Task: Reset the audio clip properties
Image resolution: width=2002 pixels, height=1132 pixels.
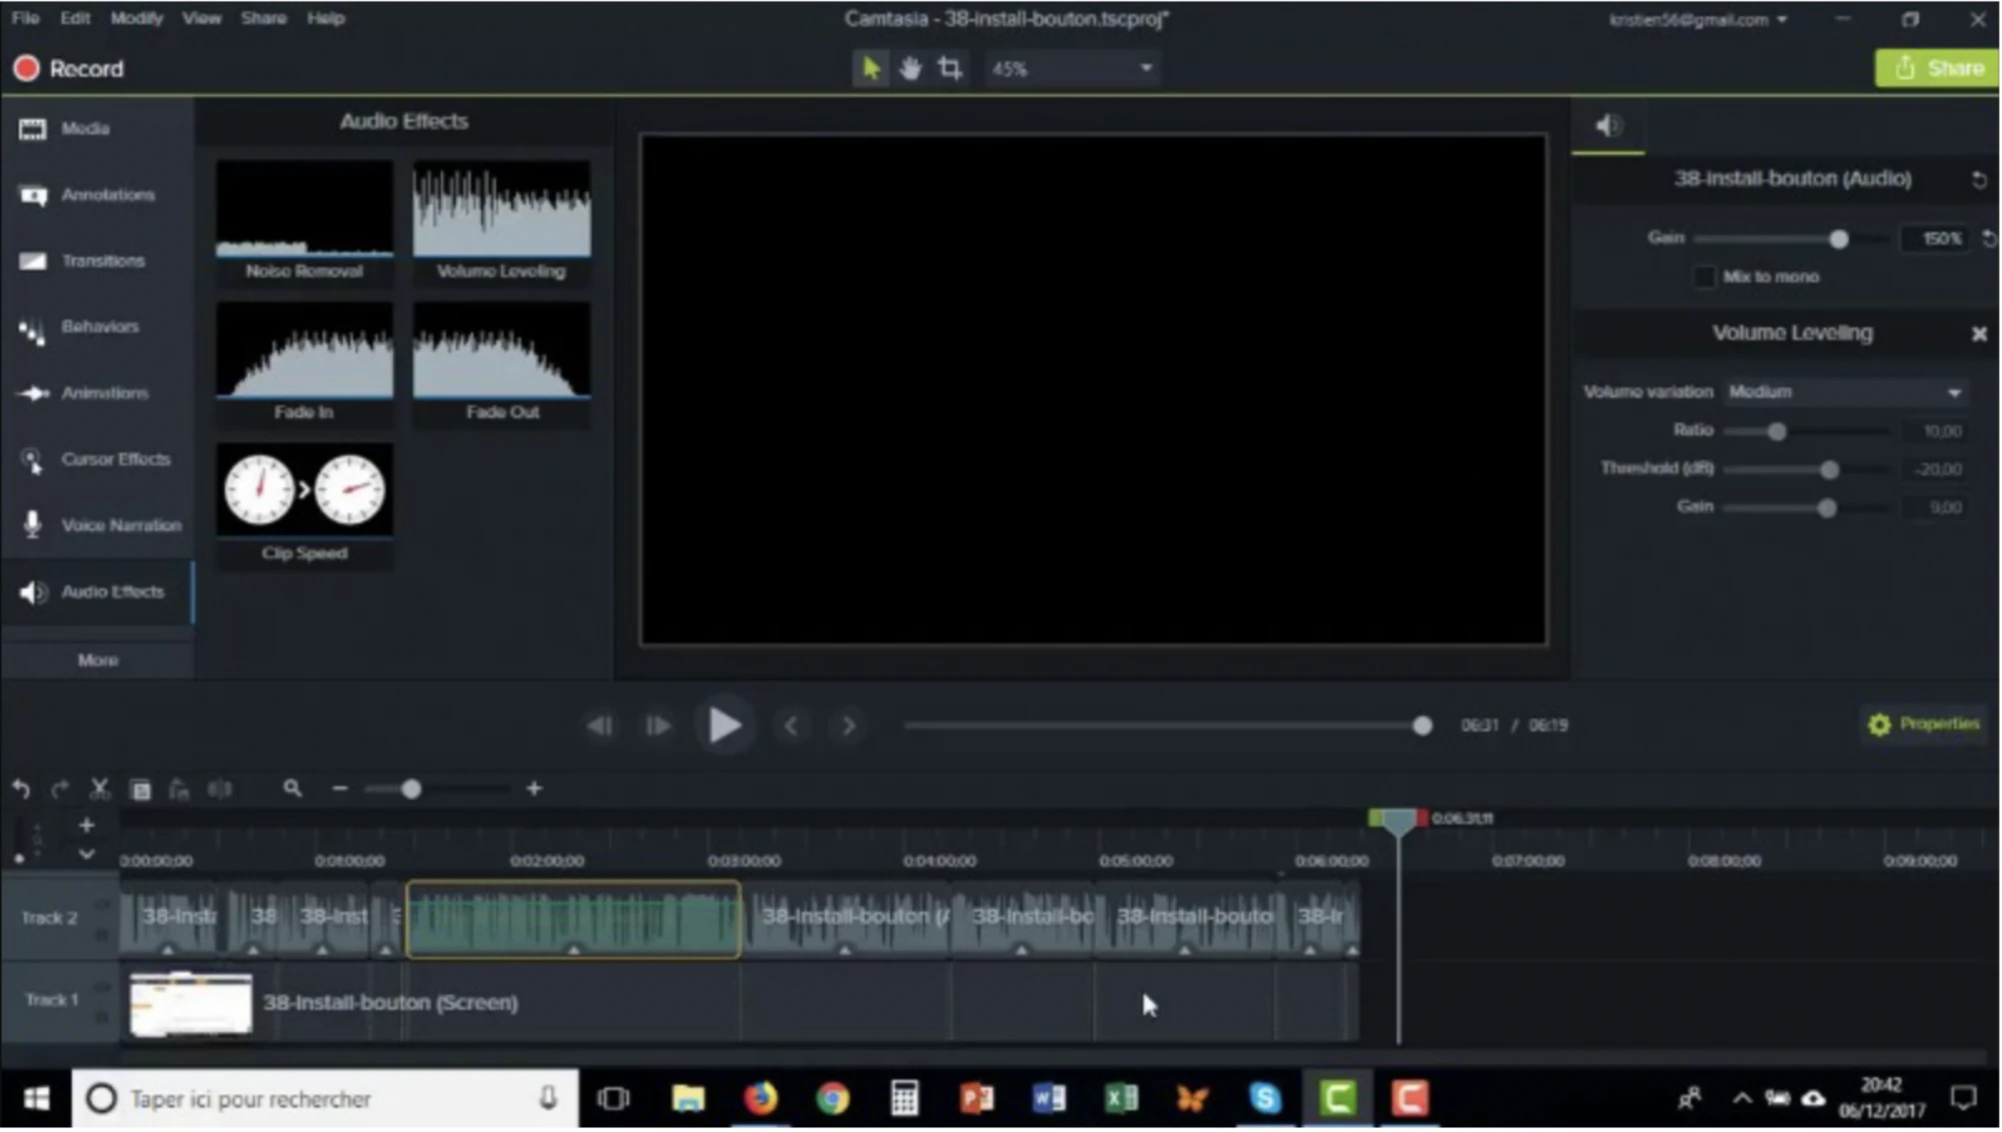Action: point(1978,180)
